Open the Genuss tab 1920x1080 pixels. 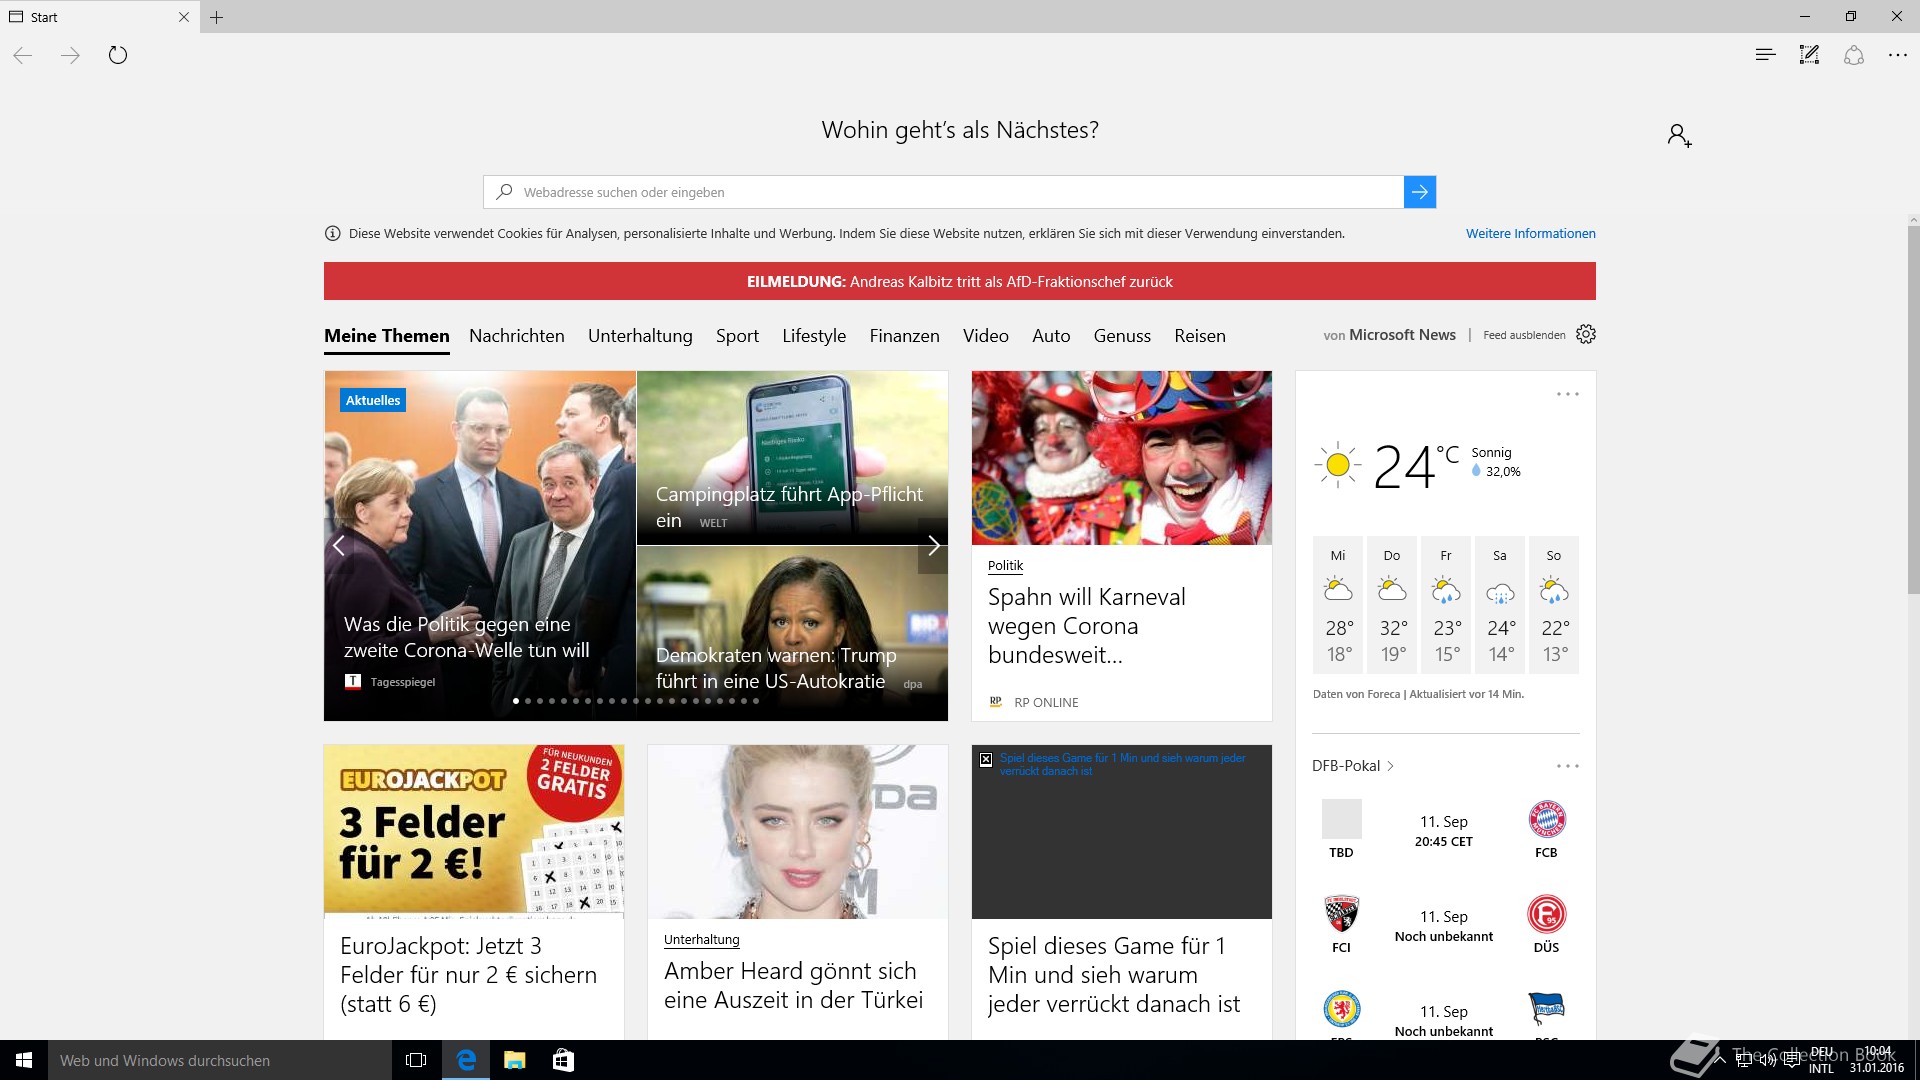point(1122,336)
